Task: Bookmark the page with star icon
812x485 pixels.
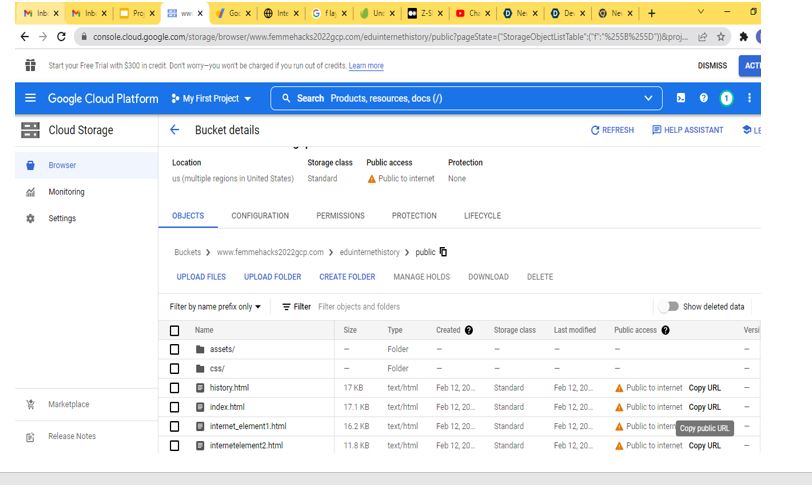Action: [720, 36]
